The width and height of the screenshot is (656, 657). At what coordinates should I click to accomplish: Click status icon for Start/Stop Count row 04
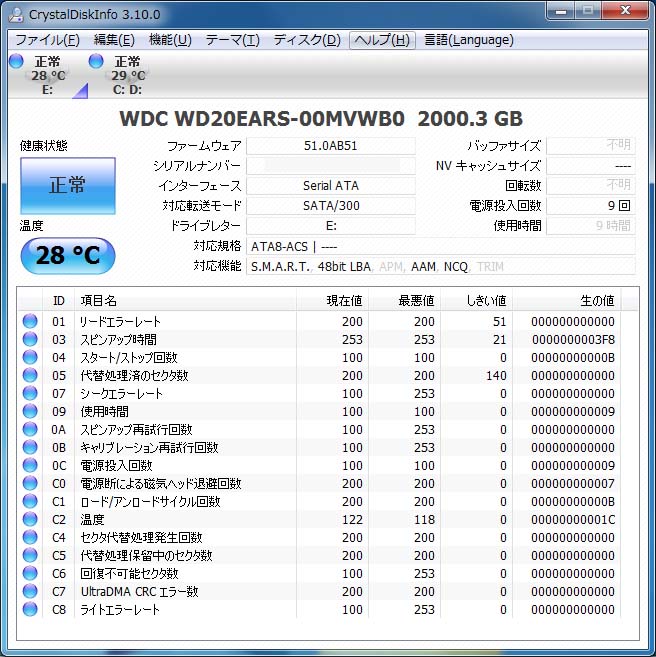point(30,357)
